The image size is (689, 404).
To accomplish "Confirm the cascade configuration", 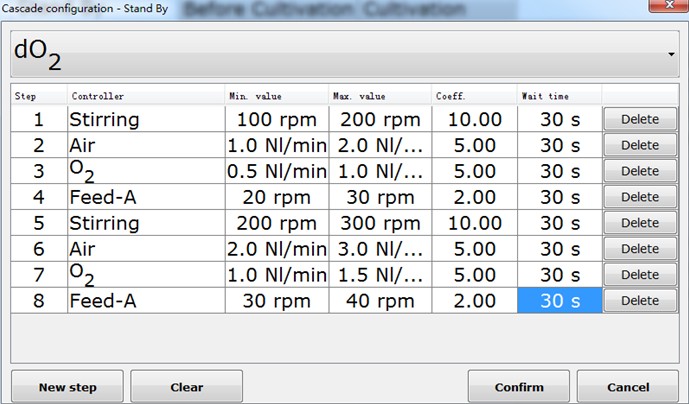I will click(x=519, y=387).
